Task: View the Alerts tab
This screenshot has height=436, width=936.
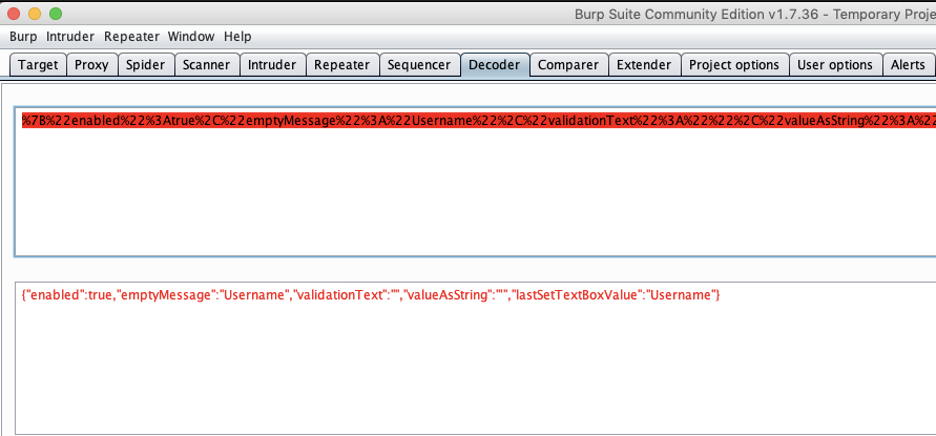Action: pos(908,65)
